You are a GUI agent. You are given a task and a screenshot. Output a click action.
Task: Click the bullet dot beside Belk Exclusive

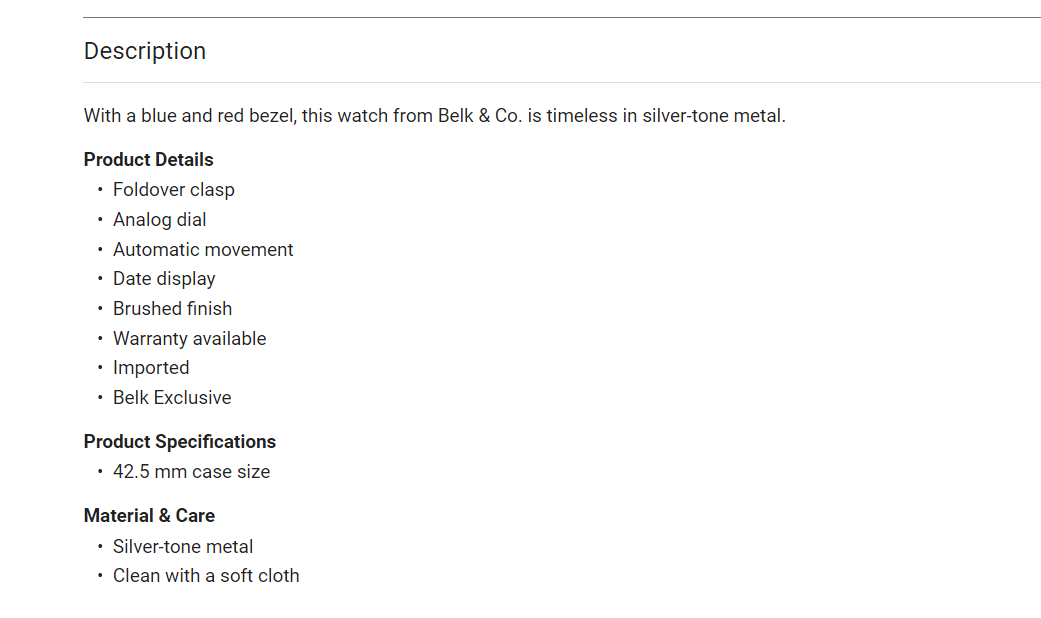pyautogui.click(x=100, y=398)
